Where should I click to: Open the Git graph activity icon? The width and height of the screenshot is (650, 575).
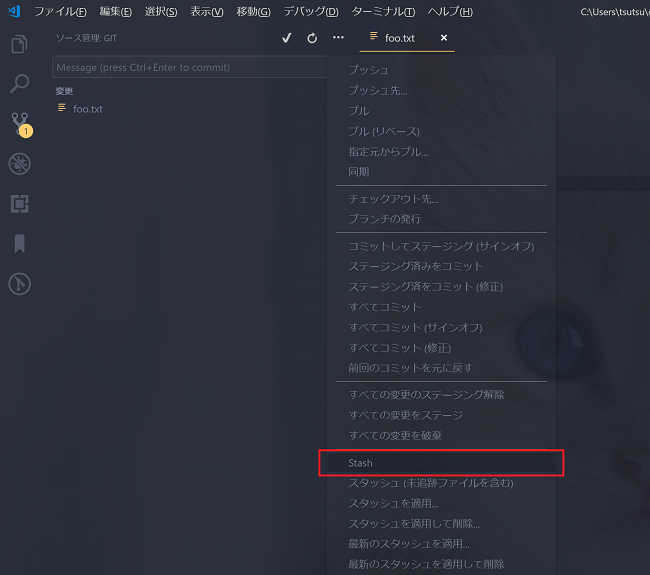pos(19,284)
